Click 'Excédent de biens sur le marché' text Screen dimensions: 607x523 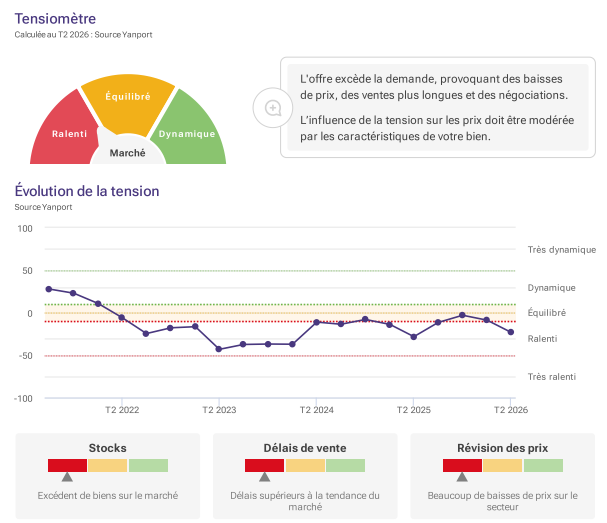pos(108,496)
